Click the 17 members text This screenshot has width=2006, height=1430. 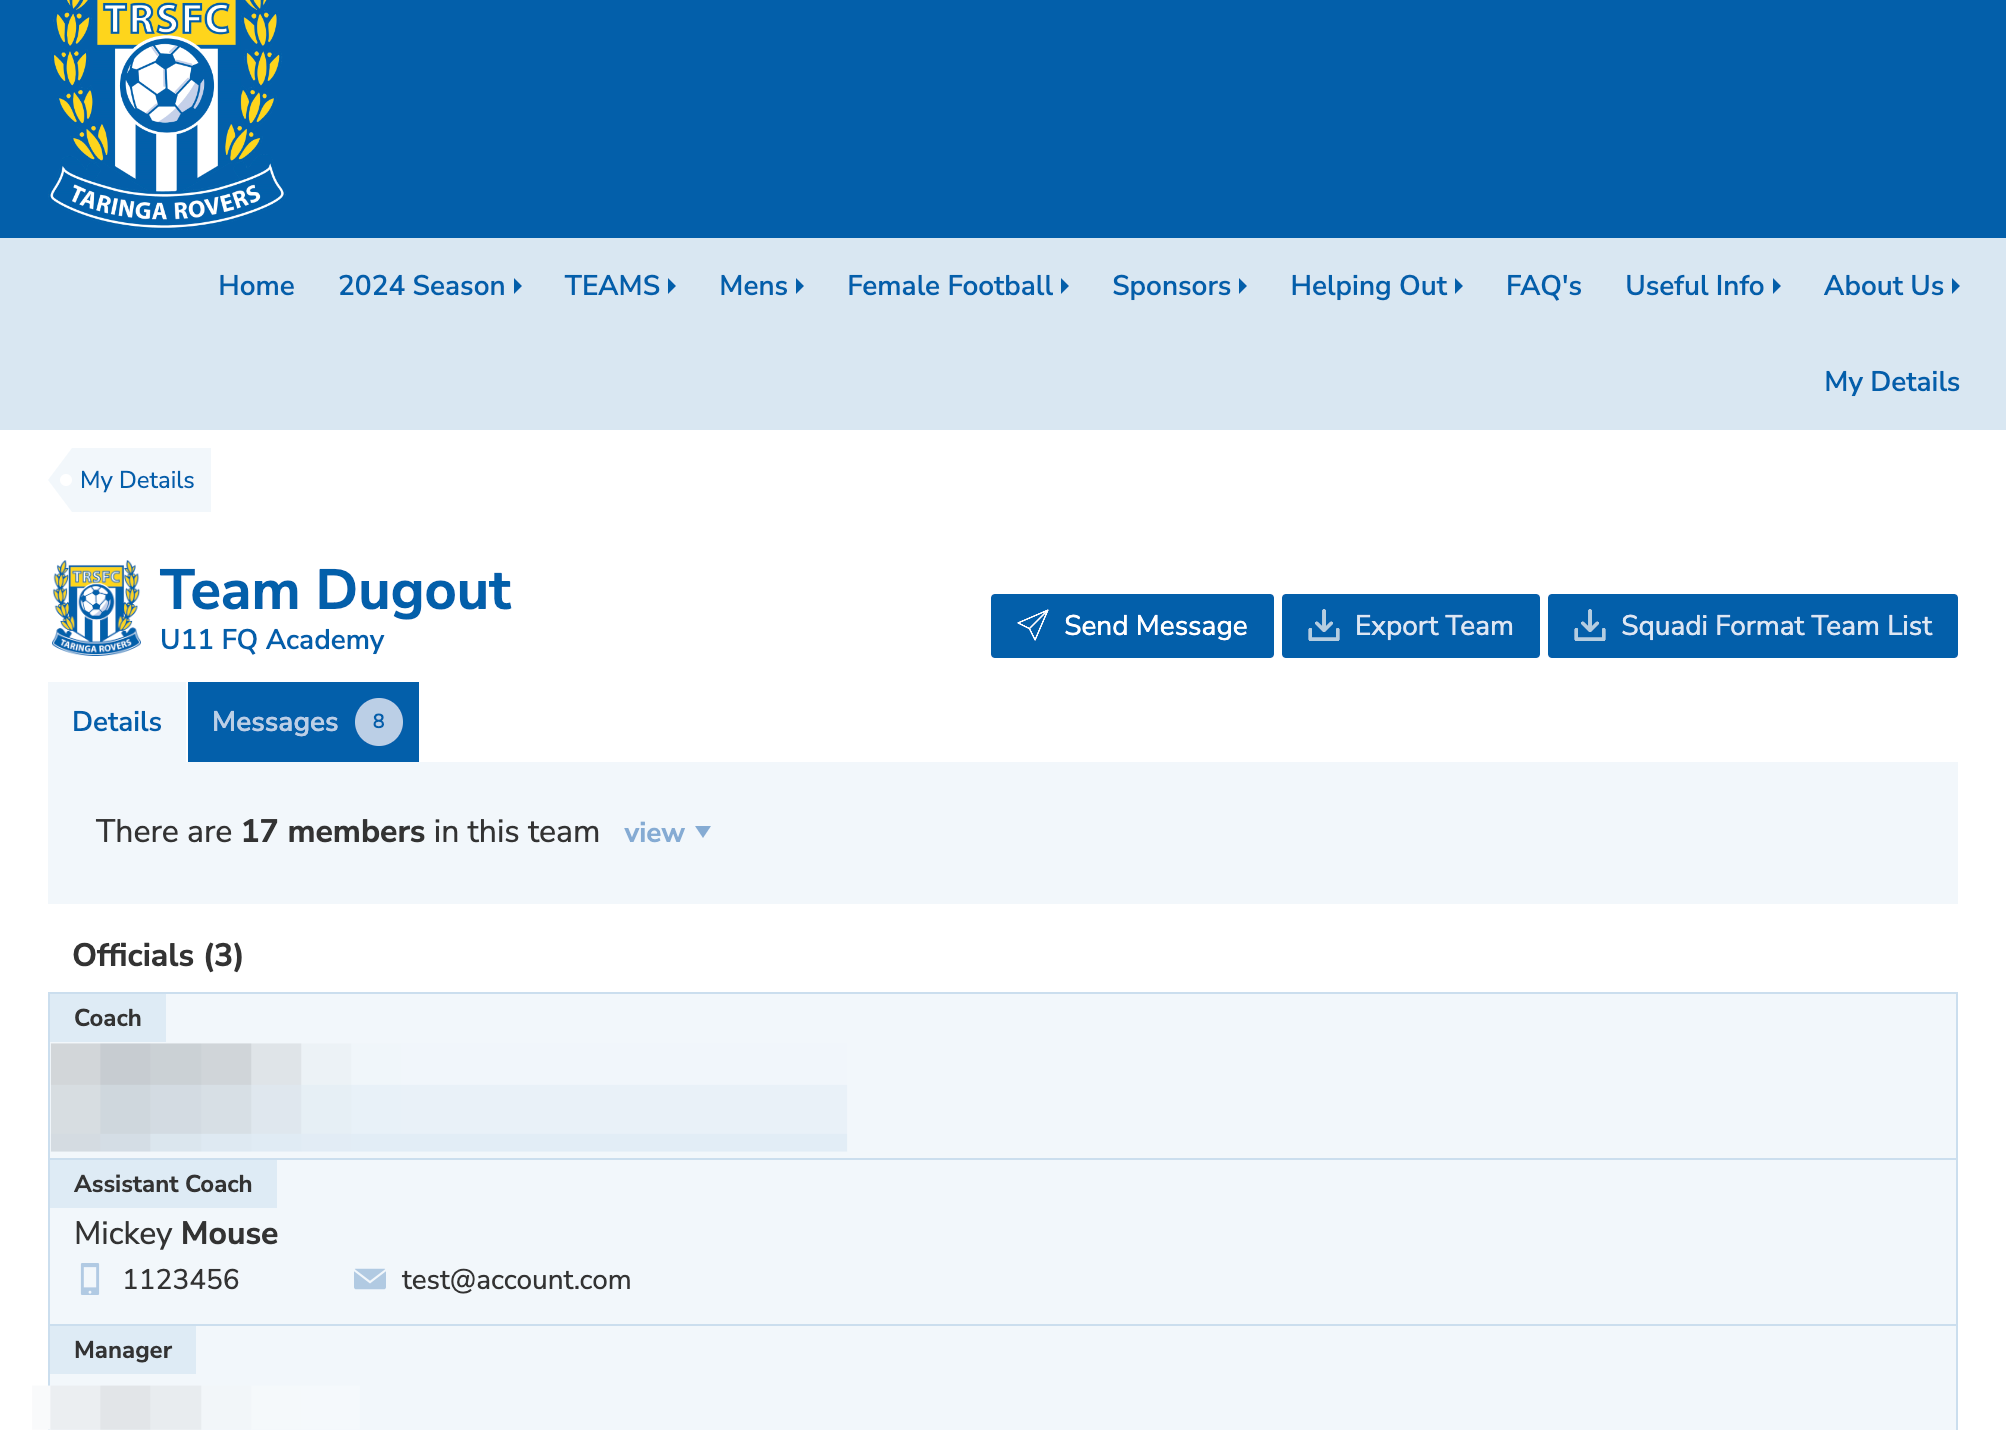click(333, 832)
